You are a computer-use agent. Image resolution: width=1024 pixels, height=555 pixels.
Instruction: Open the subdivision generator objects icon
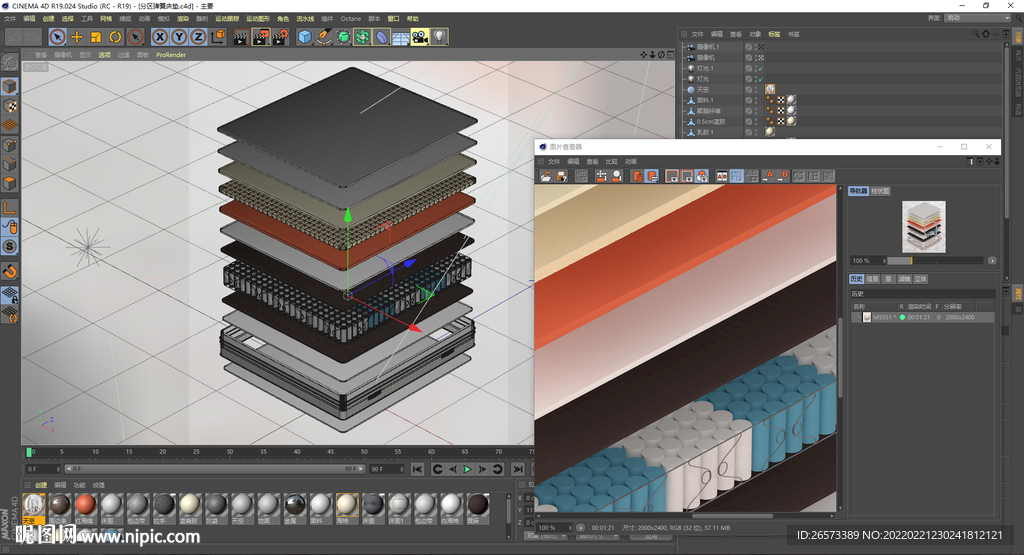pos(344,37)
